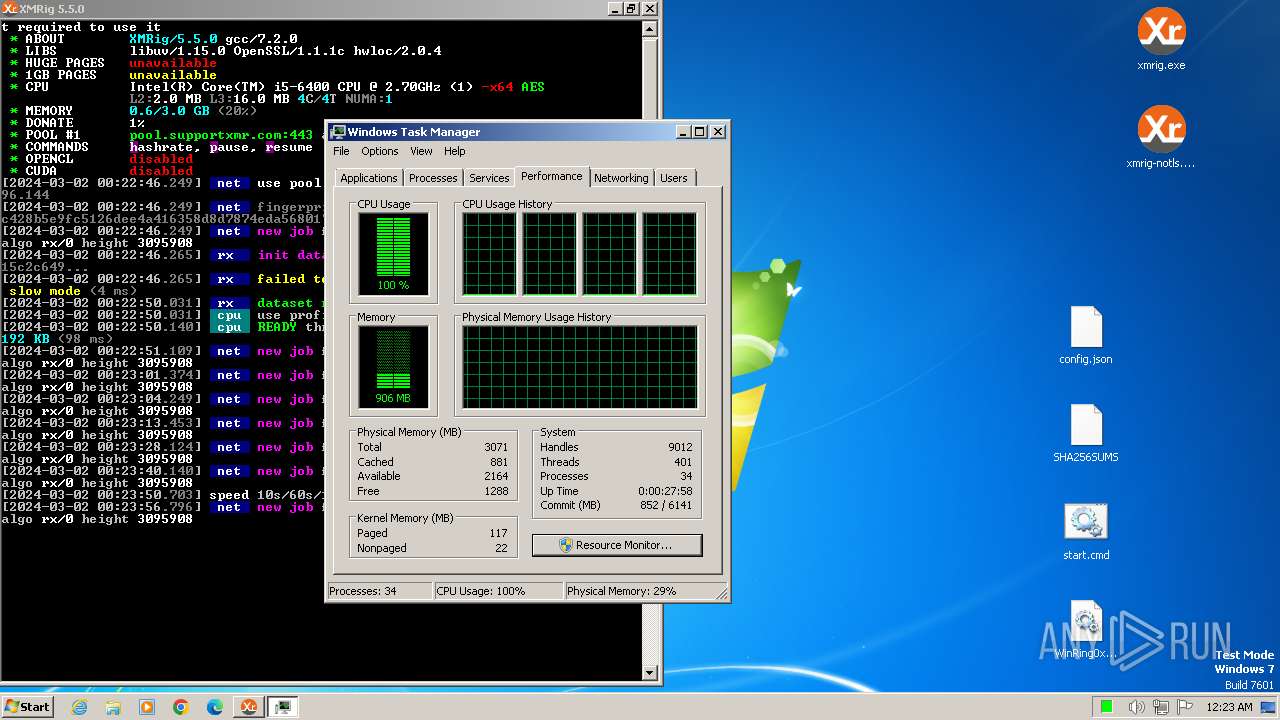Open the Start menu
Screen dimensions: 1280x720
click(27, 707)
